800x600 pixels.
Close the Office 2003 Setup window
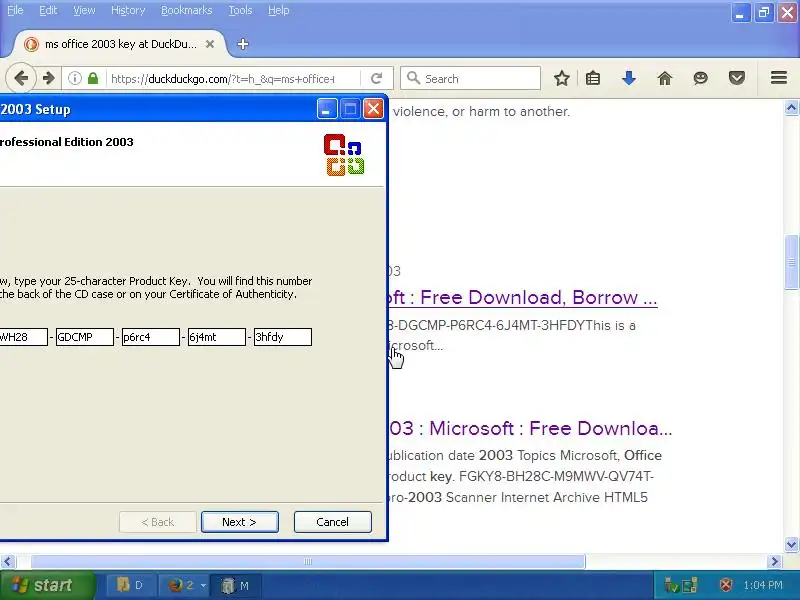[373, 109]
